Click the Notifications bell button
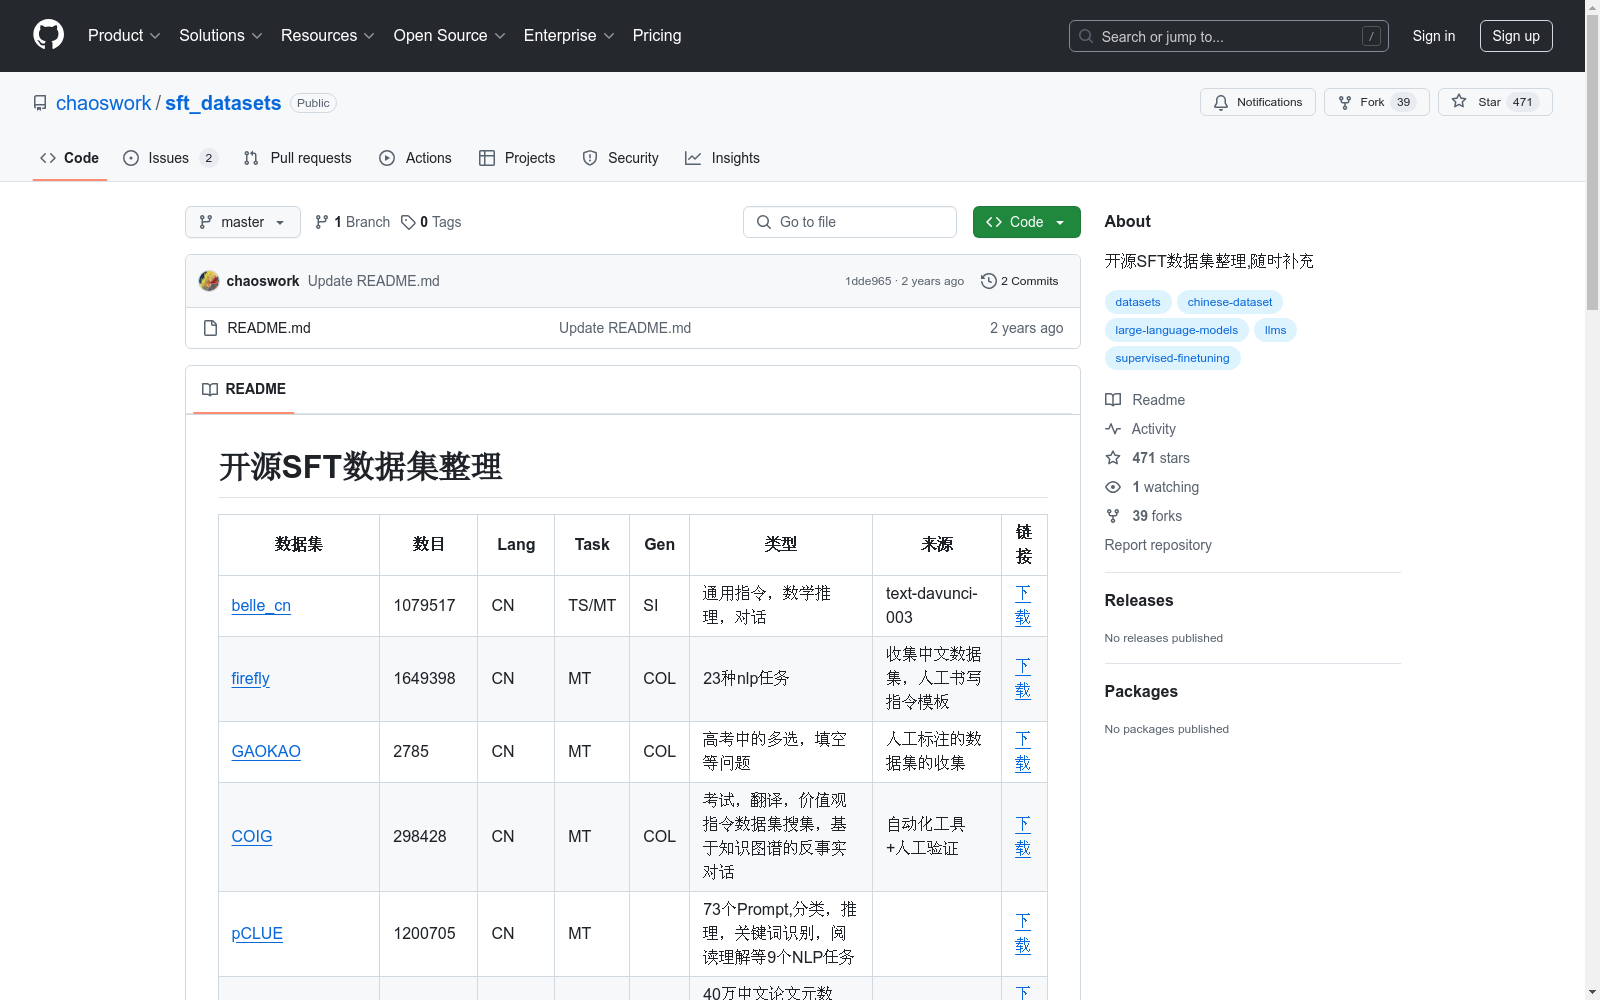Image resolution: width=1600 pixels, height=1000 pixels. click(1257, 102)
